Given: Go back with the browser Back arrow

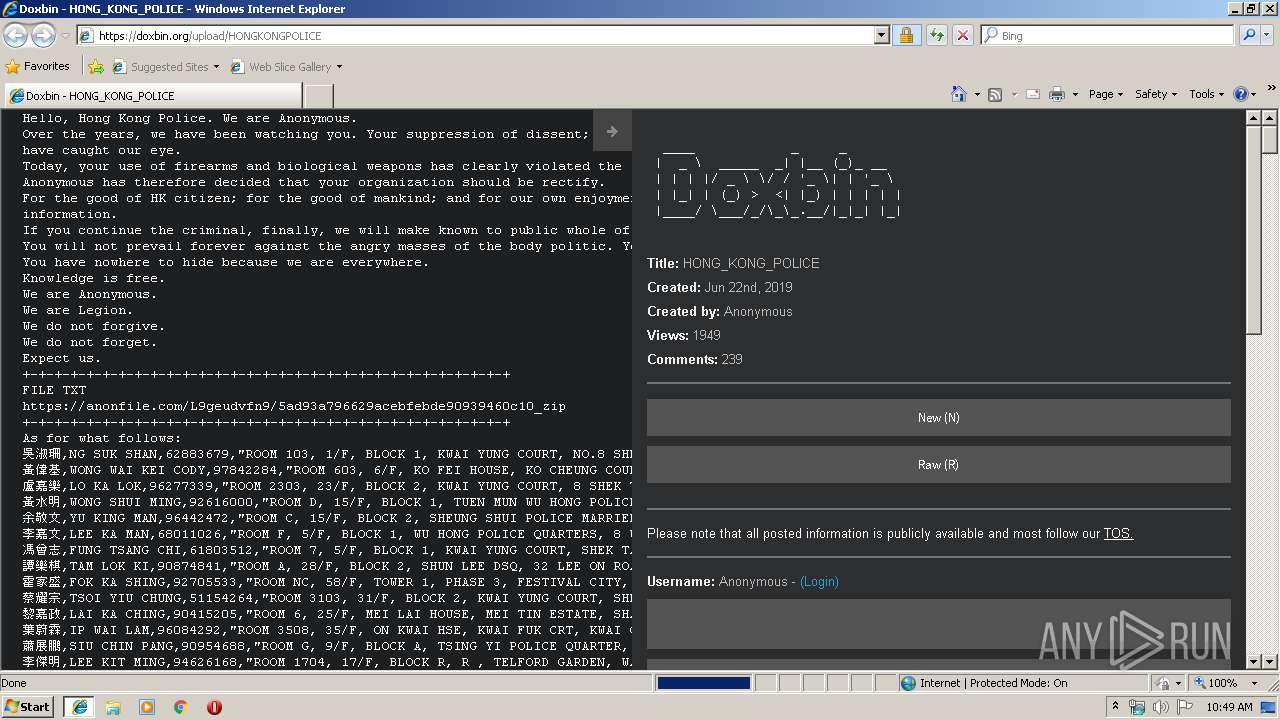Looking at the screenshot, I should [x=16, y=35].
